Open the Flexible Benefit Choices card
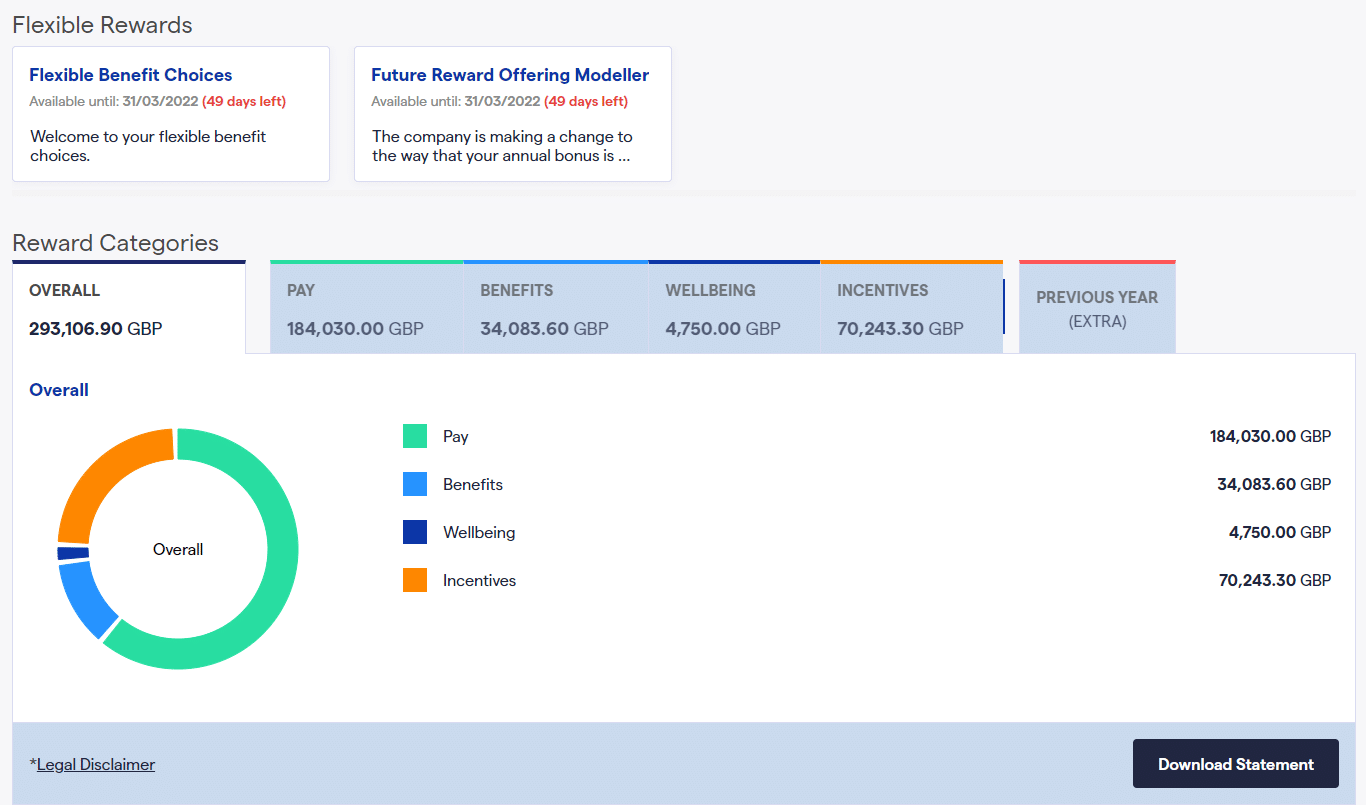This screenshot has height=805, width=1366. pos(171,114)
